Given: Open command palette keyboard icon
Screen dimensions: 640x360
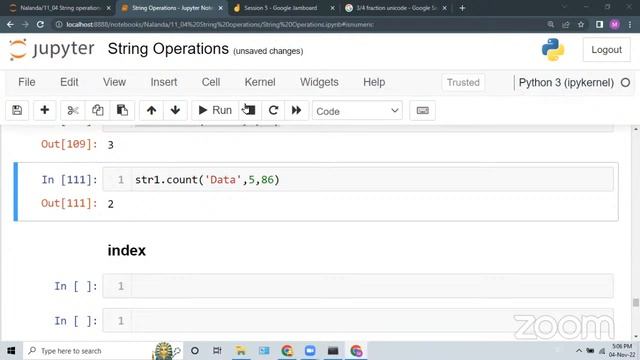Looking at the screenshot, I should tap(422, 111).
